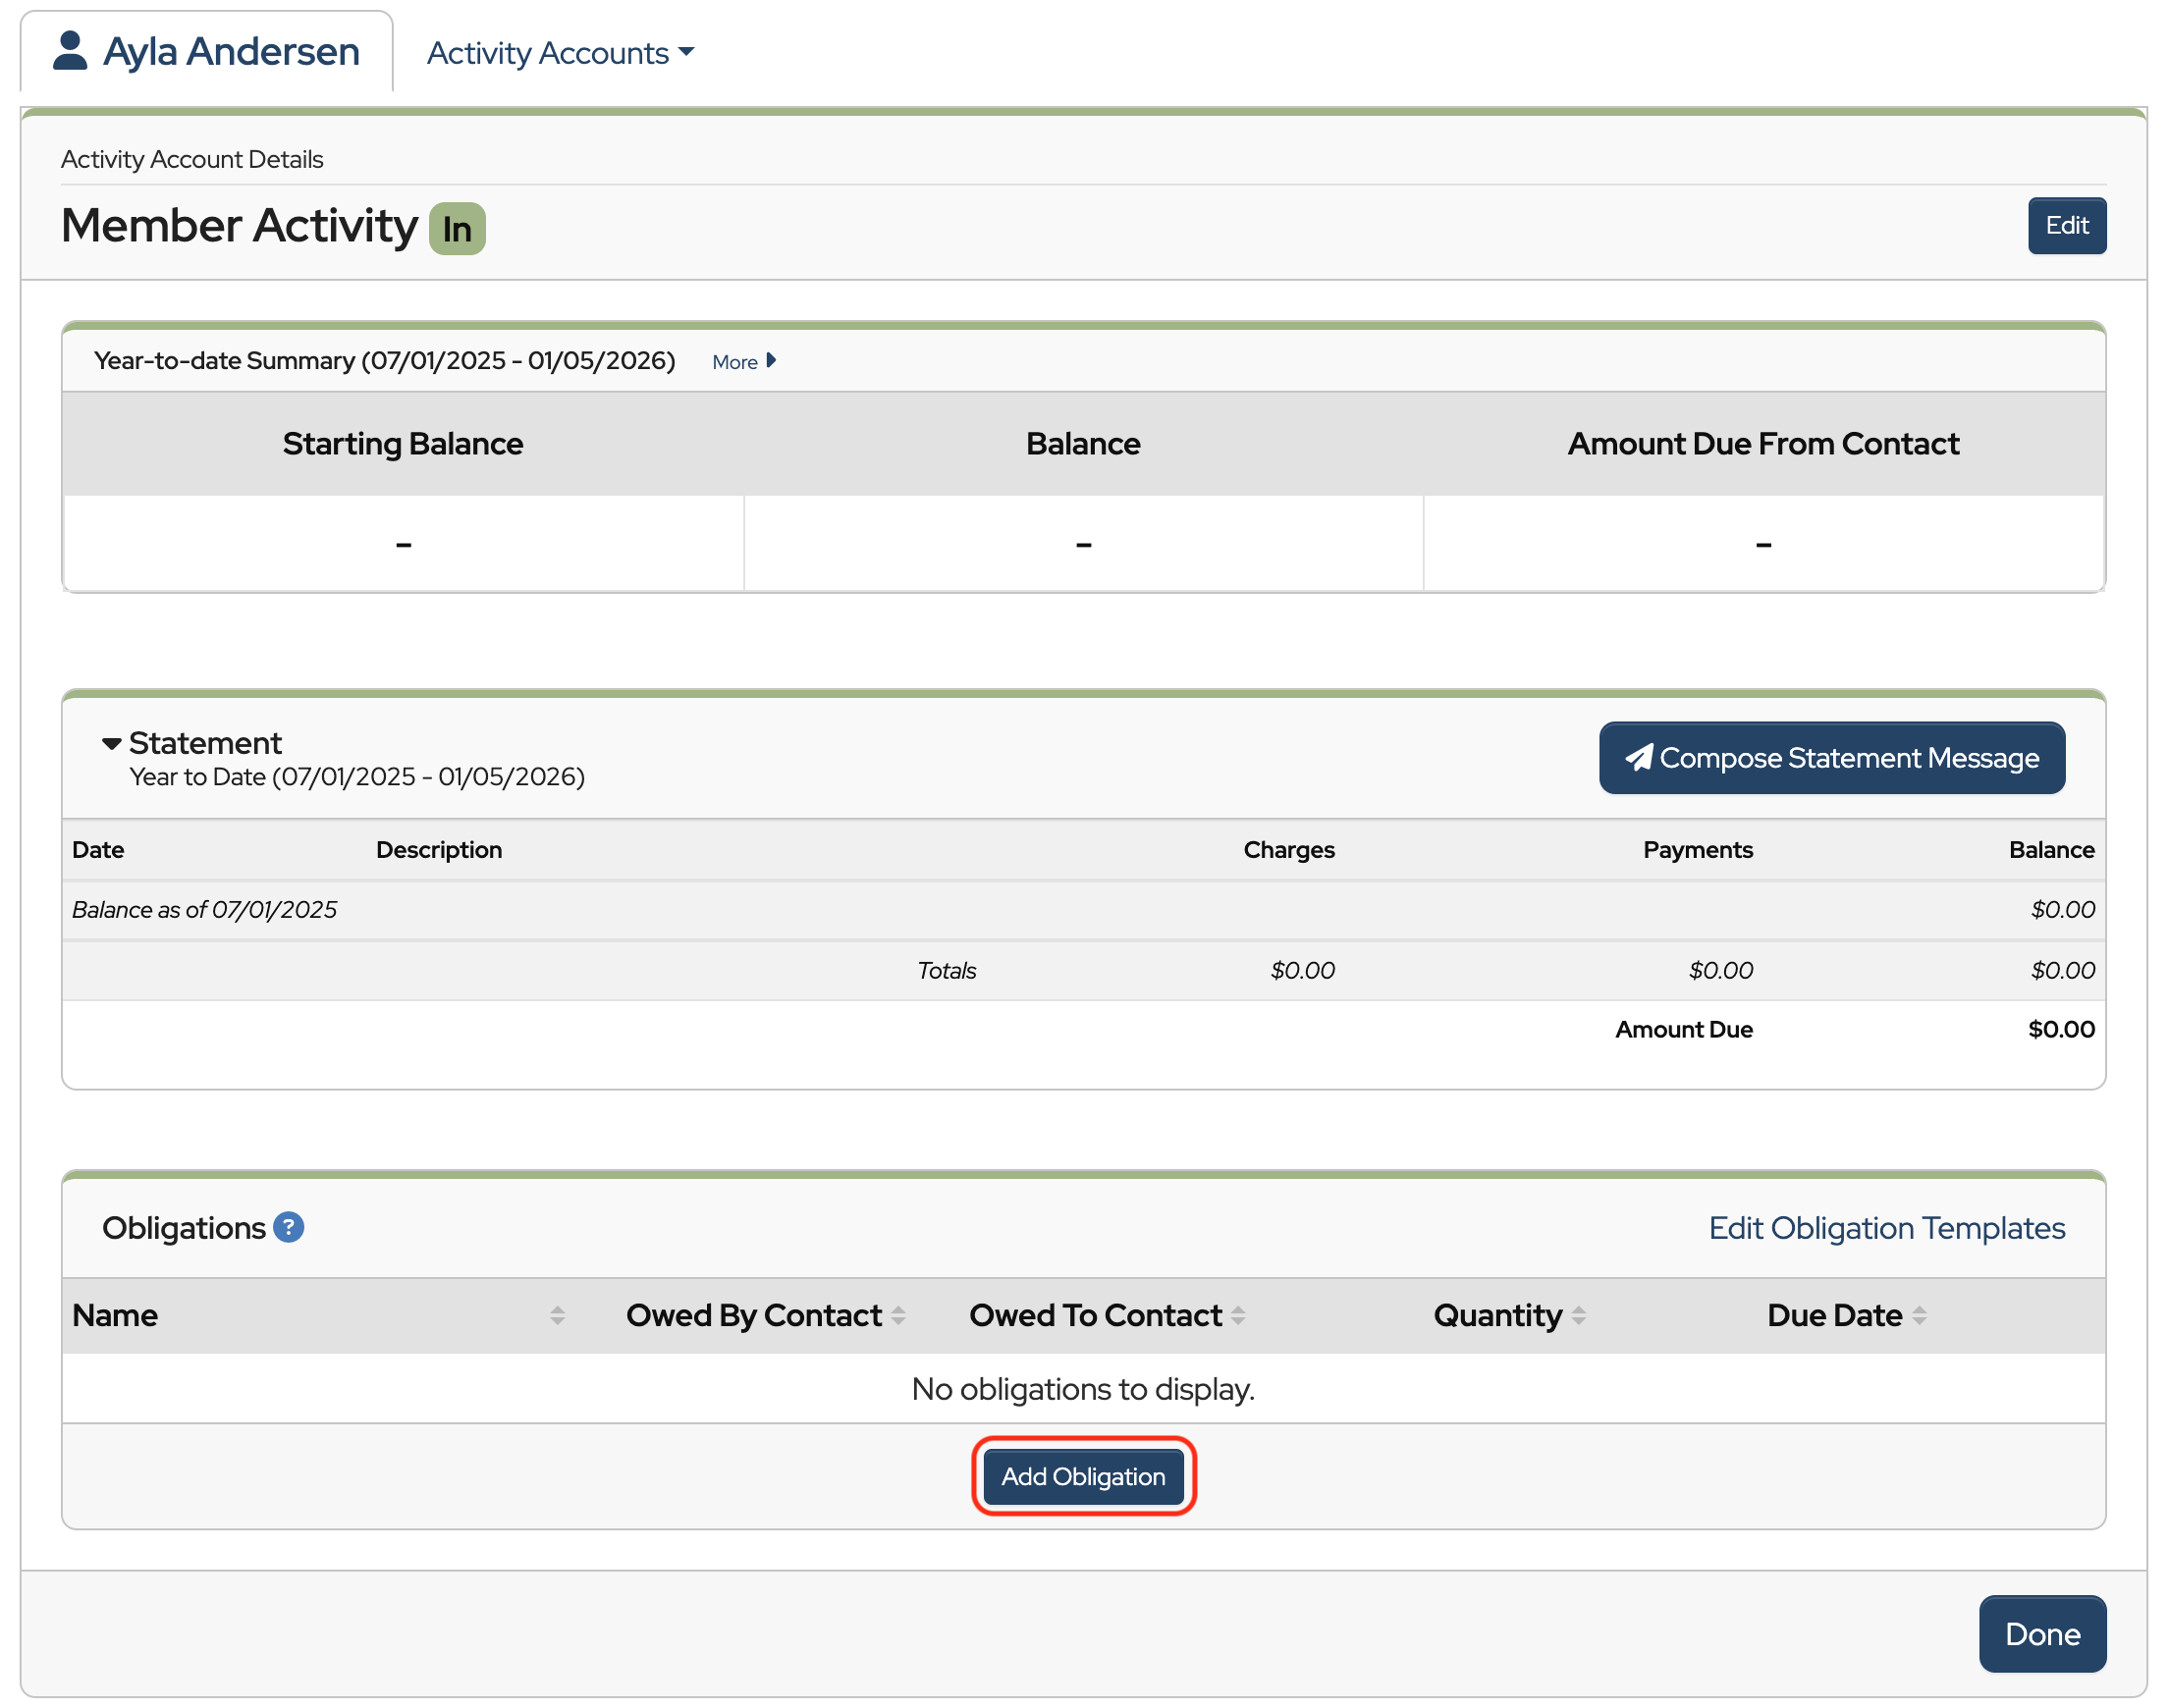This screenshot has height=1708, width=2168.
Task: Sort obligations by Quantity arrows
Action: click(1578, 1315)
